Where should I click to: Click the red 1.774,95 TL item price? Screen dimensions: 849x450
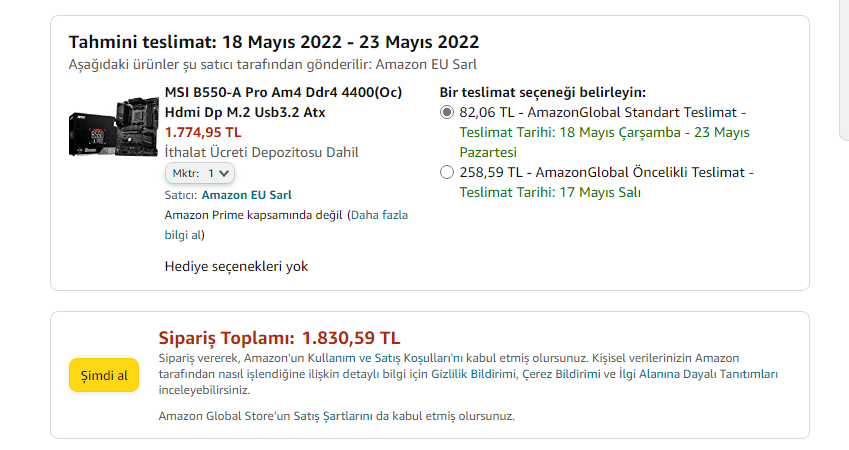(203, 132)
